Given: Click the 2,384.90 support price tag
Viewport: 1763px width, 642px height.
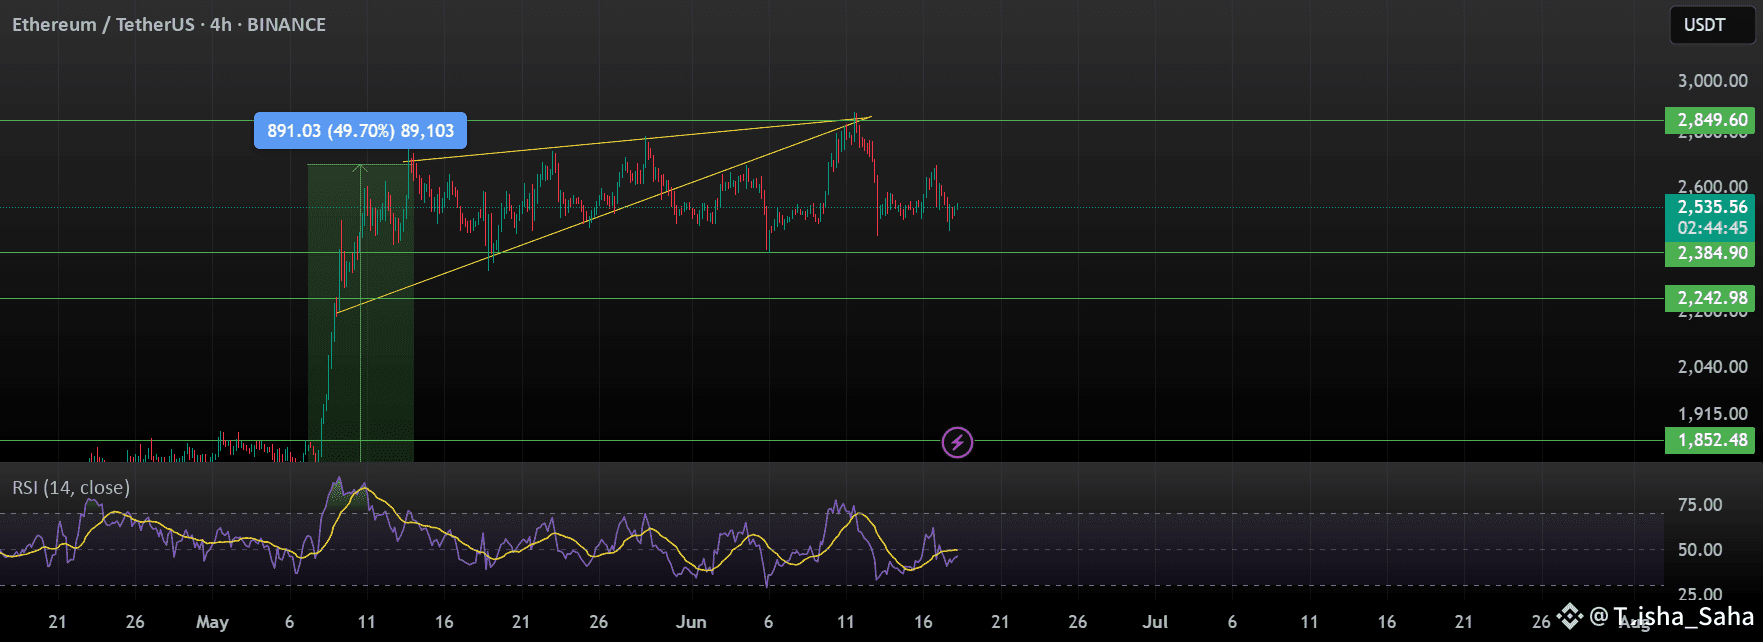Looking at the screenshot, I should coord(1712,253).
